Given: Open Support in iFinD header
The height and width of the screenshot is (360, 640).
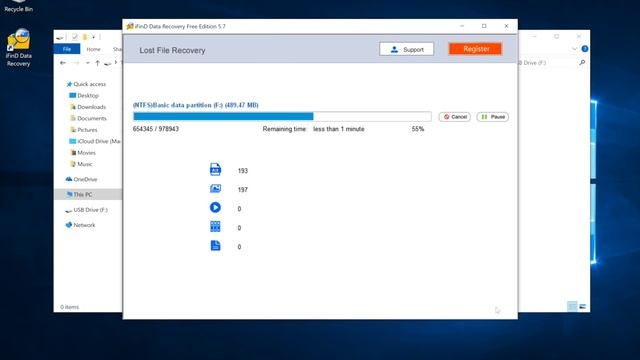Looking at the screenshot, I should 407,49.
